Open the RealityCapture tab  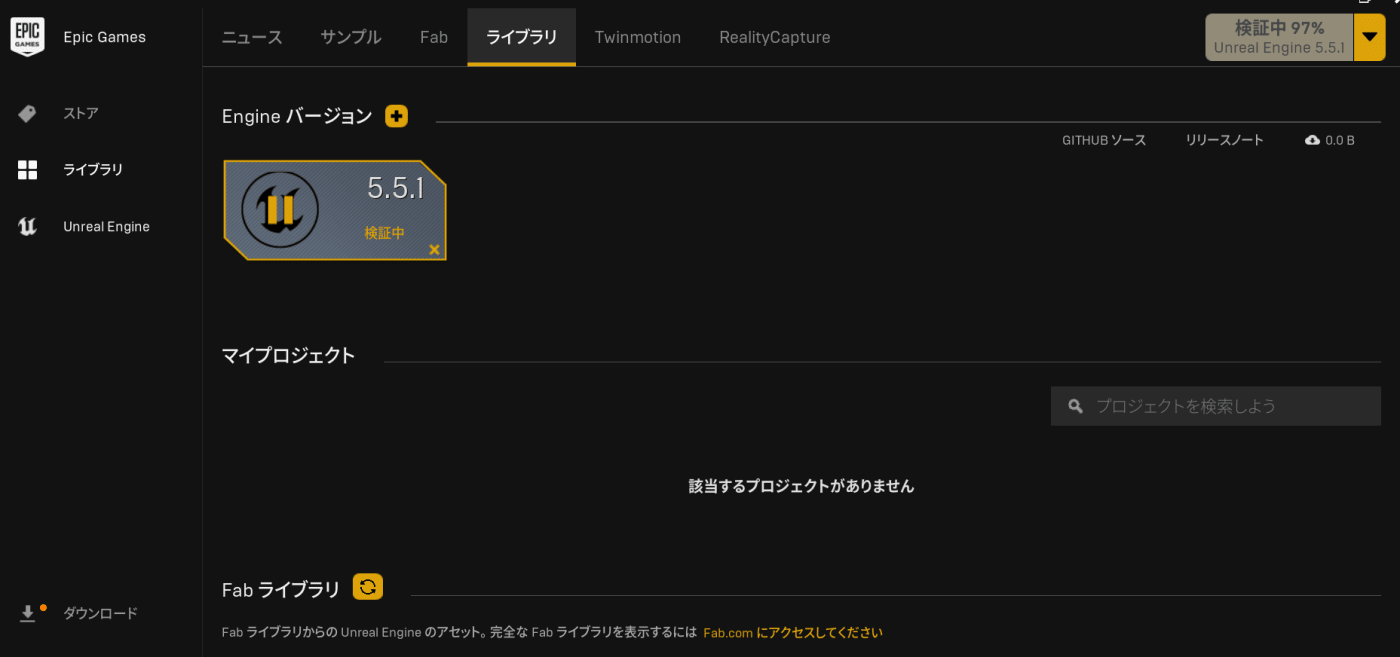[x=775, y=37]
